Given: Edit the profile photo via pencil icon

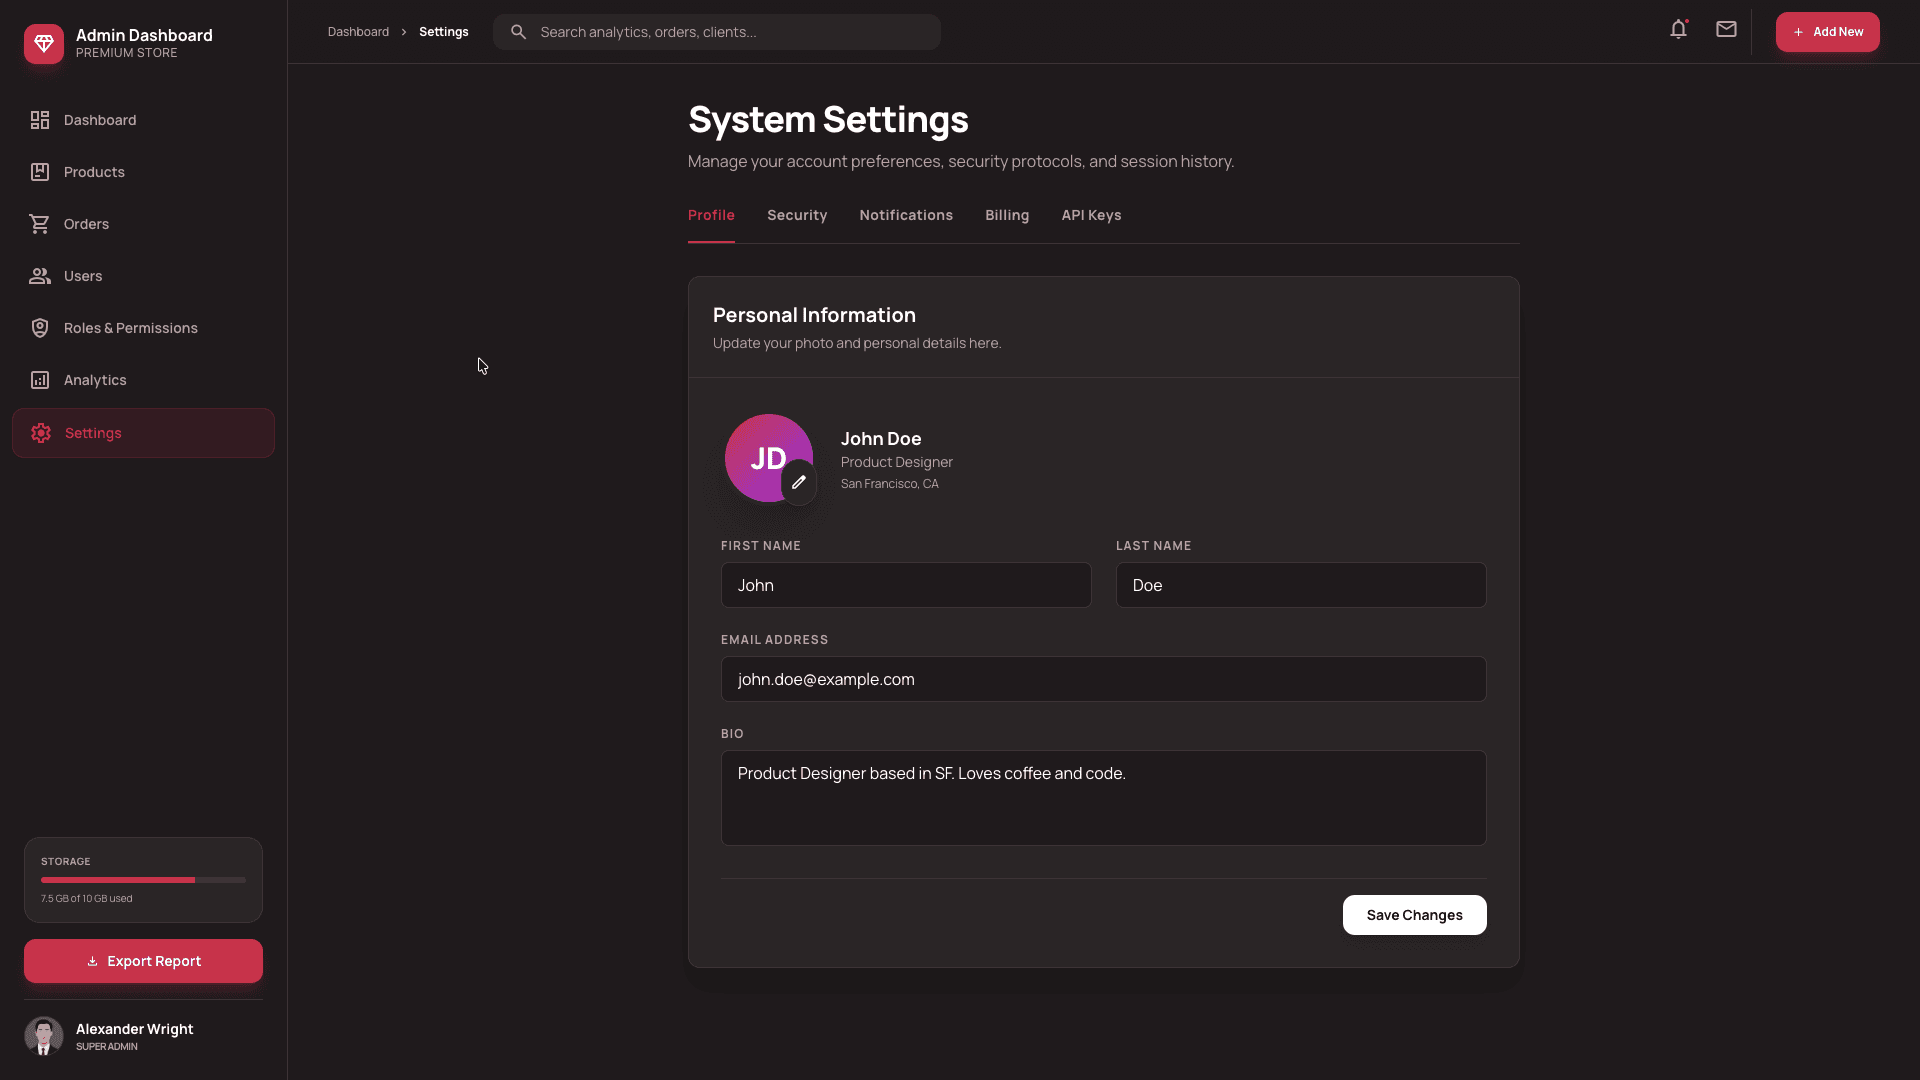Looking at the screenshot, I should (x=799, y=482).
